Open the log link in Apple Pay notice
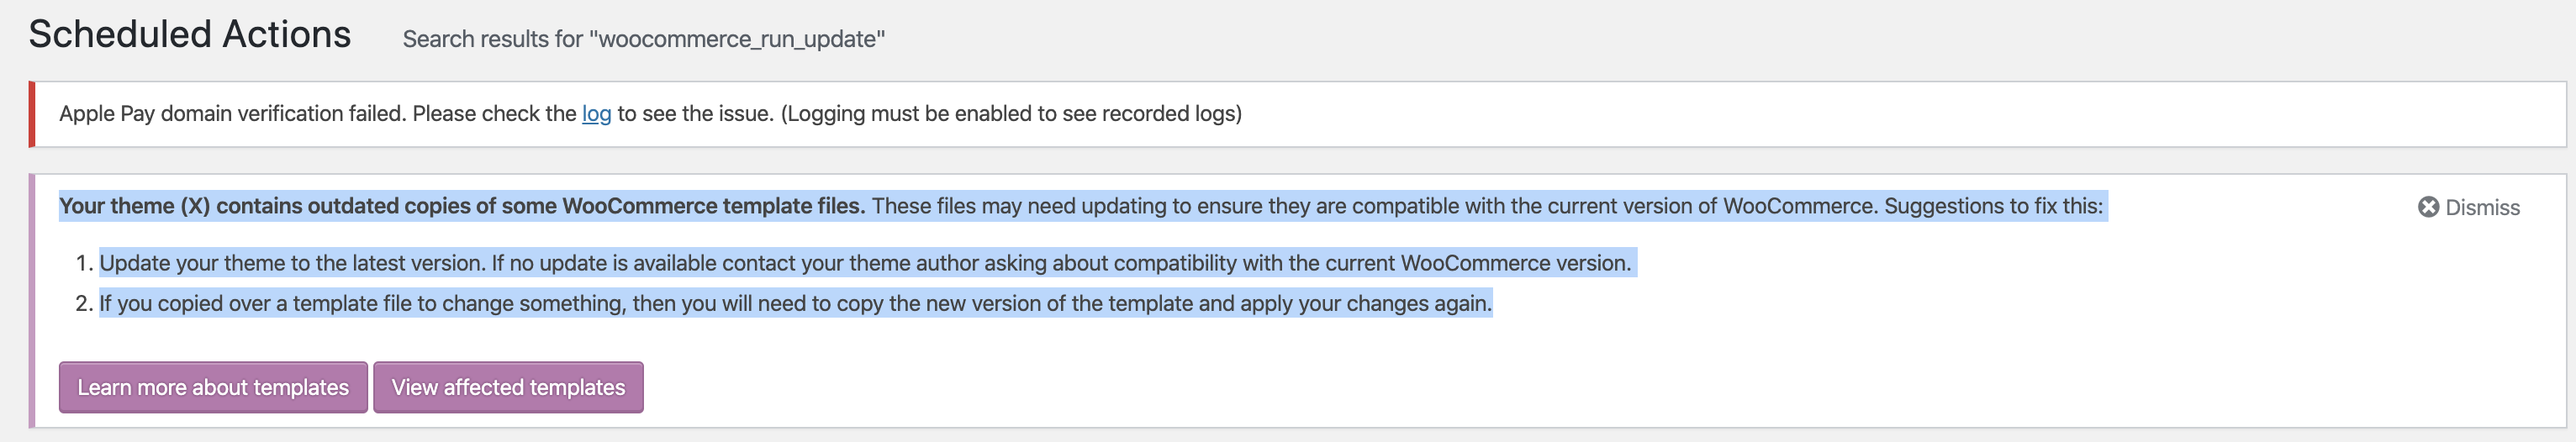The height and width of the screenshot is (442, 2576). point(596,114)
